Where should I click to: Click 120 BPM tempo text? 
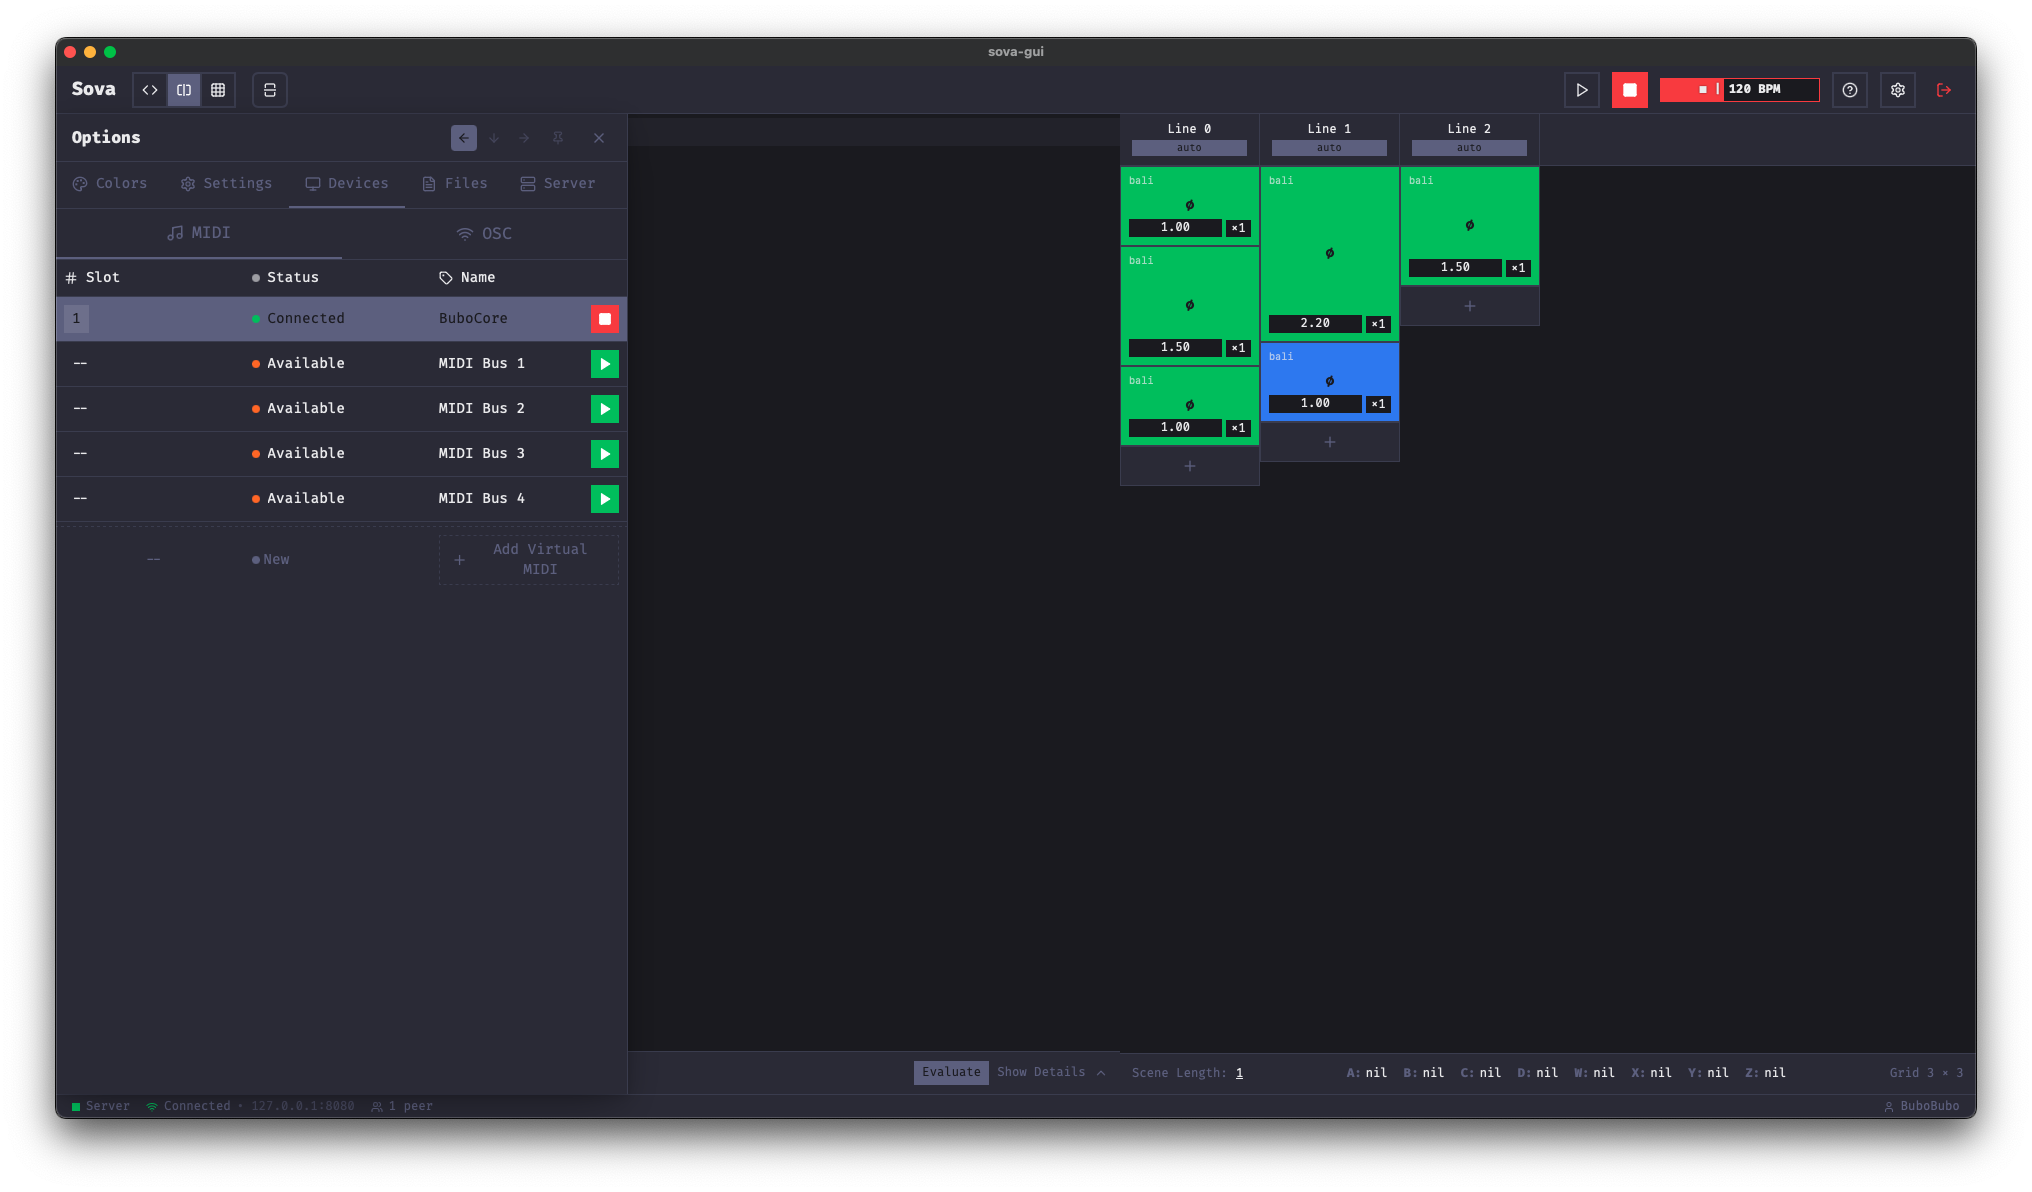click(1755, 90)
